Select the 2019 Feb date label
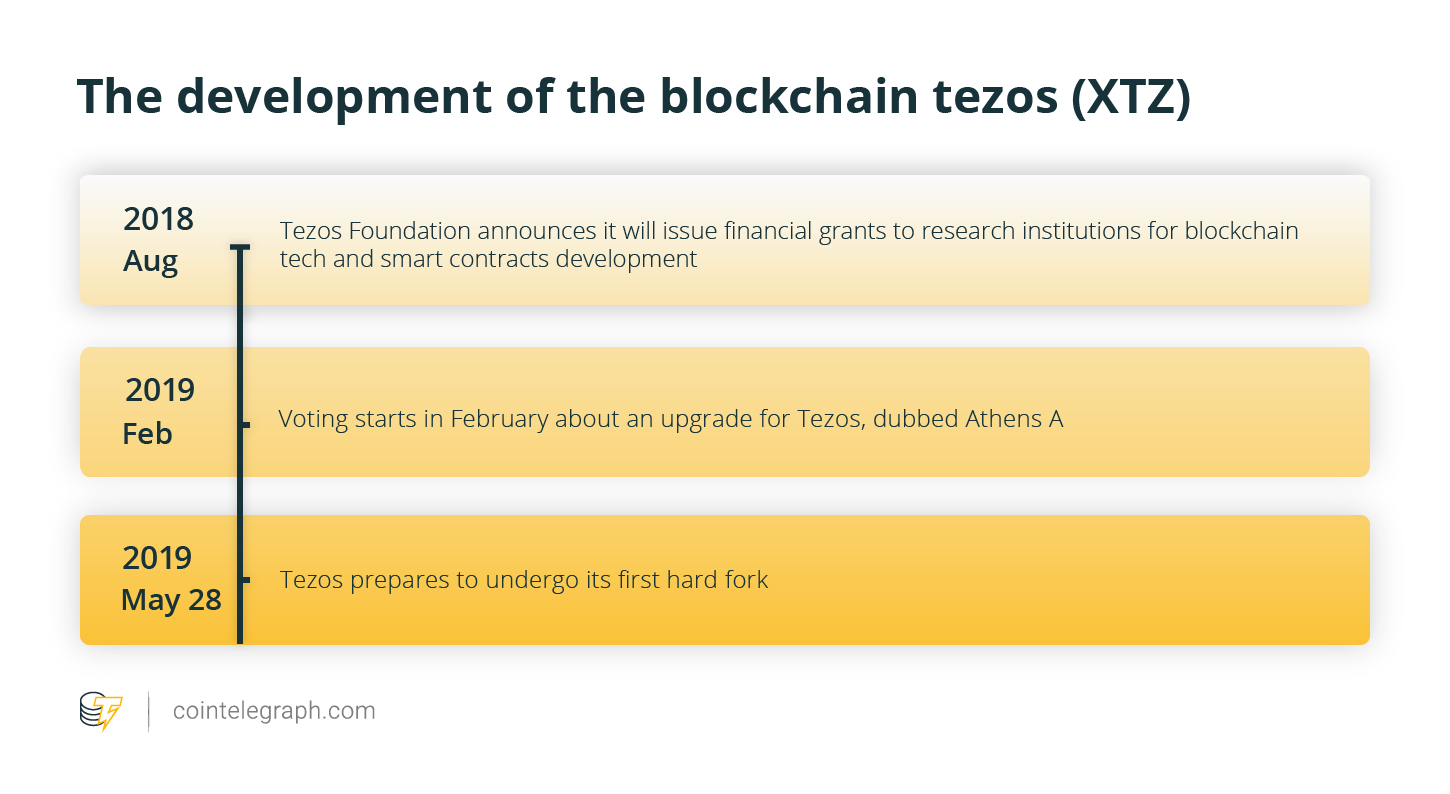 tap(159, 411)
